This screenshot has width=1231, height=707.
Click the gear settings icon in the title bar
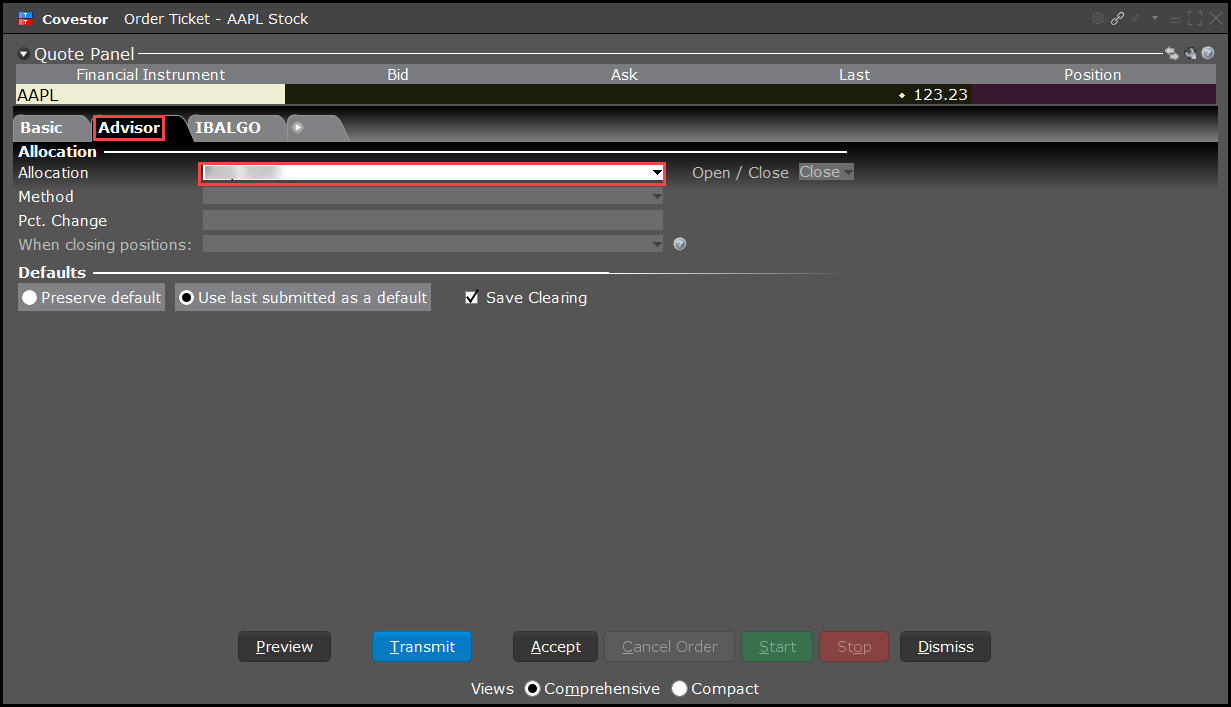click(x=1097, y=18)
